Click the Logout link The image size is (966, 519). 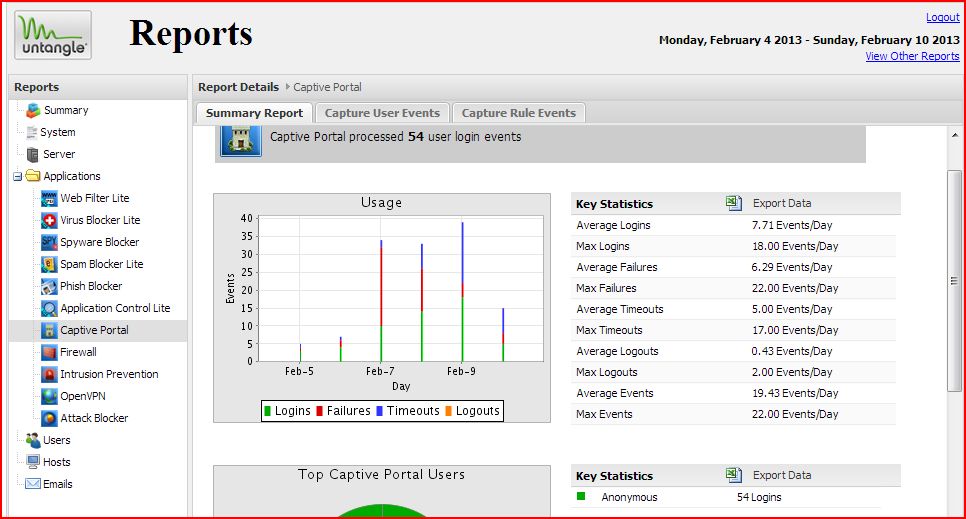[942, 17]
